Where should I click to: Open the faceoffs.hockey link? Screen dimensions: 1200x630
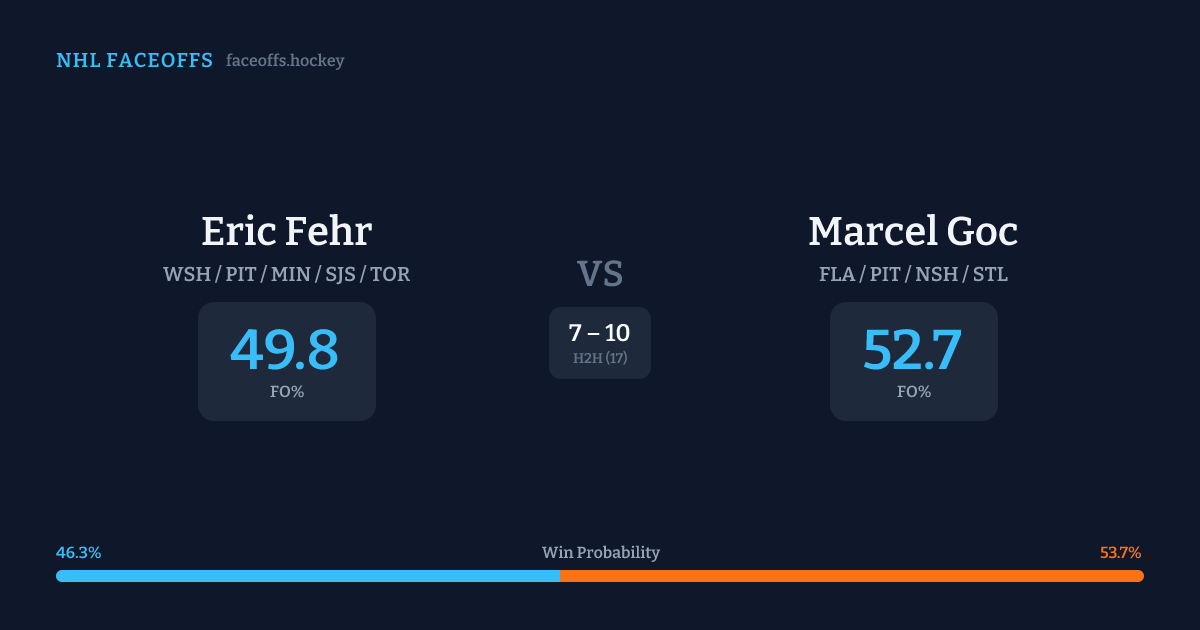pos(285,61)
